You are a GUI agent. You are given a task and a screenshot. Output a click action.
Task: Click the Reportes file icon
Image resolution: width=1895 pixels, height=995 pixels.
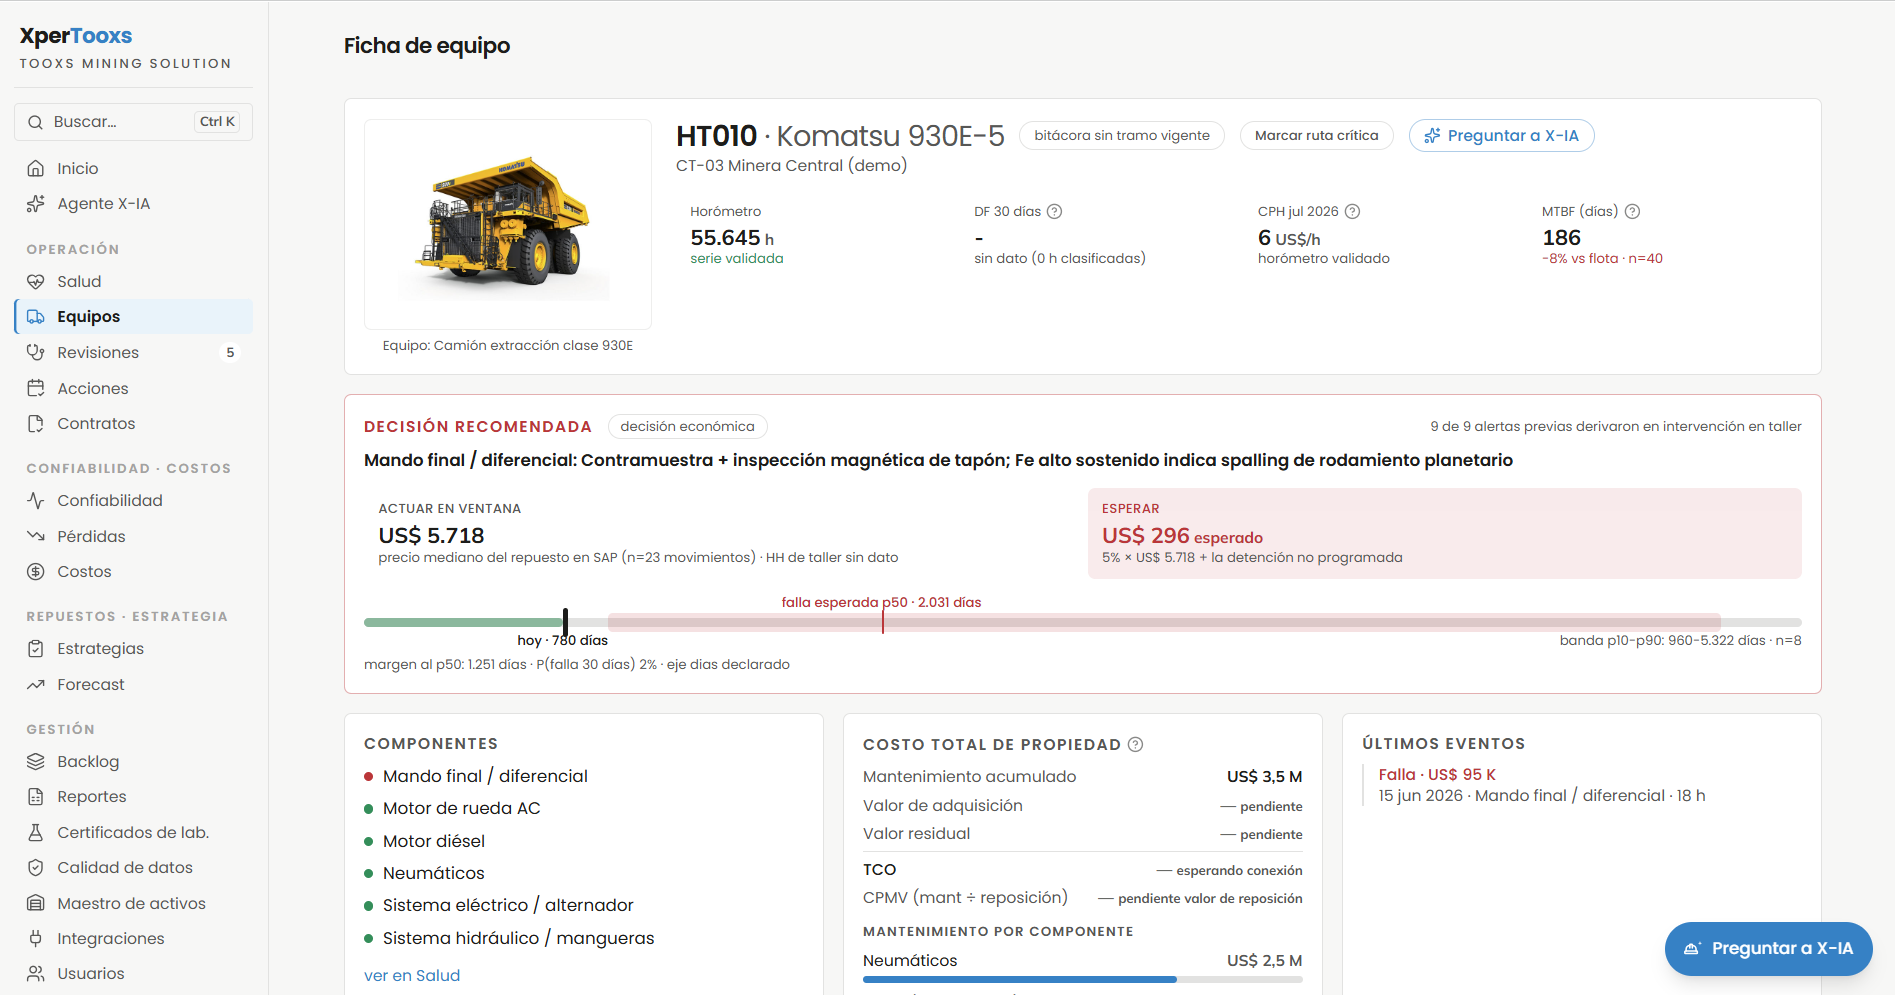[36, 797]
